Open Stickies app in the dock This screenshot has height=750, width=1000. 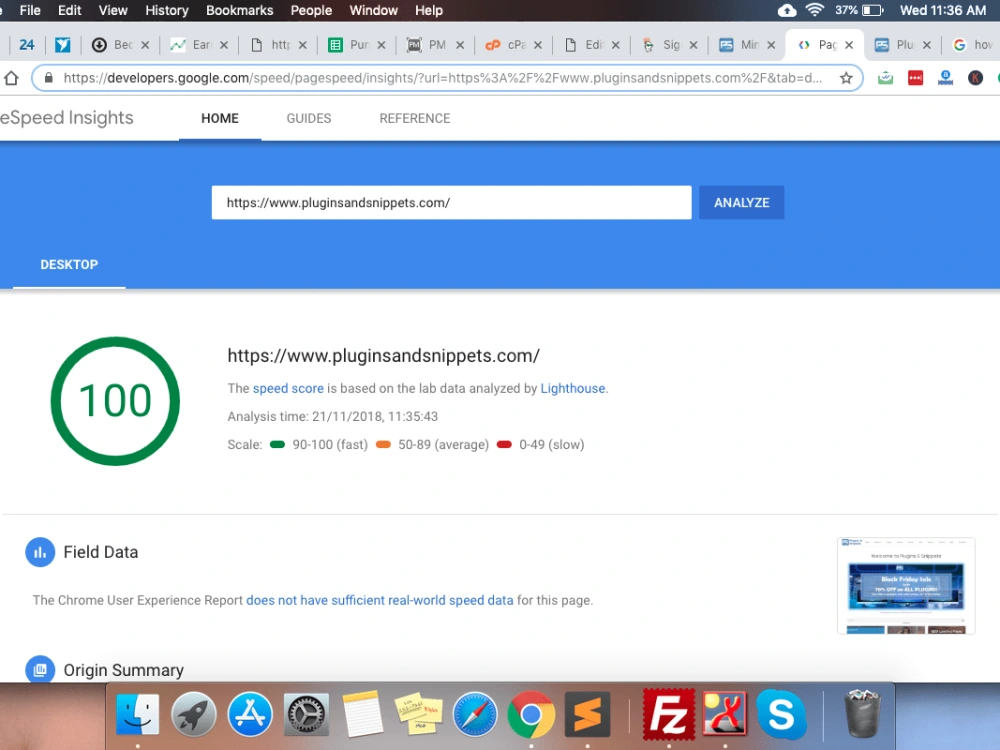[418, 714]
